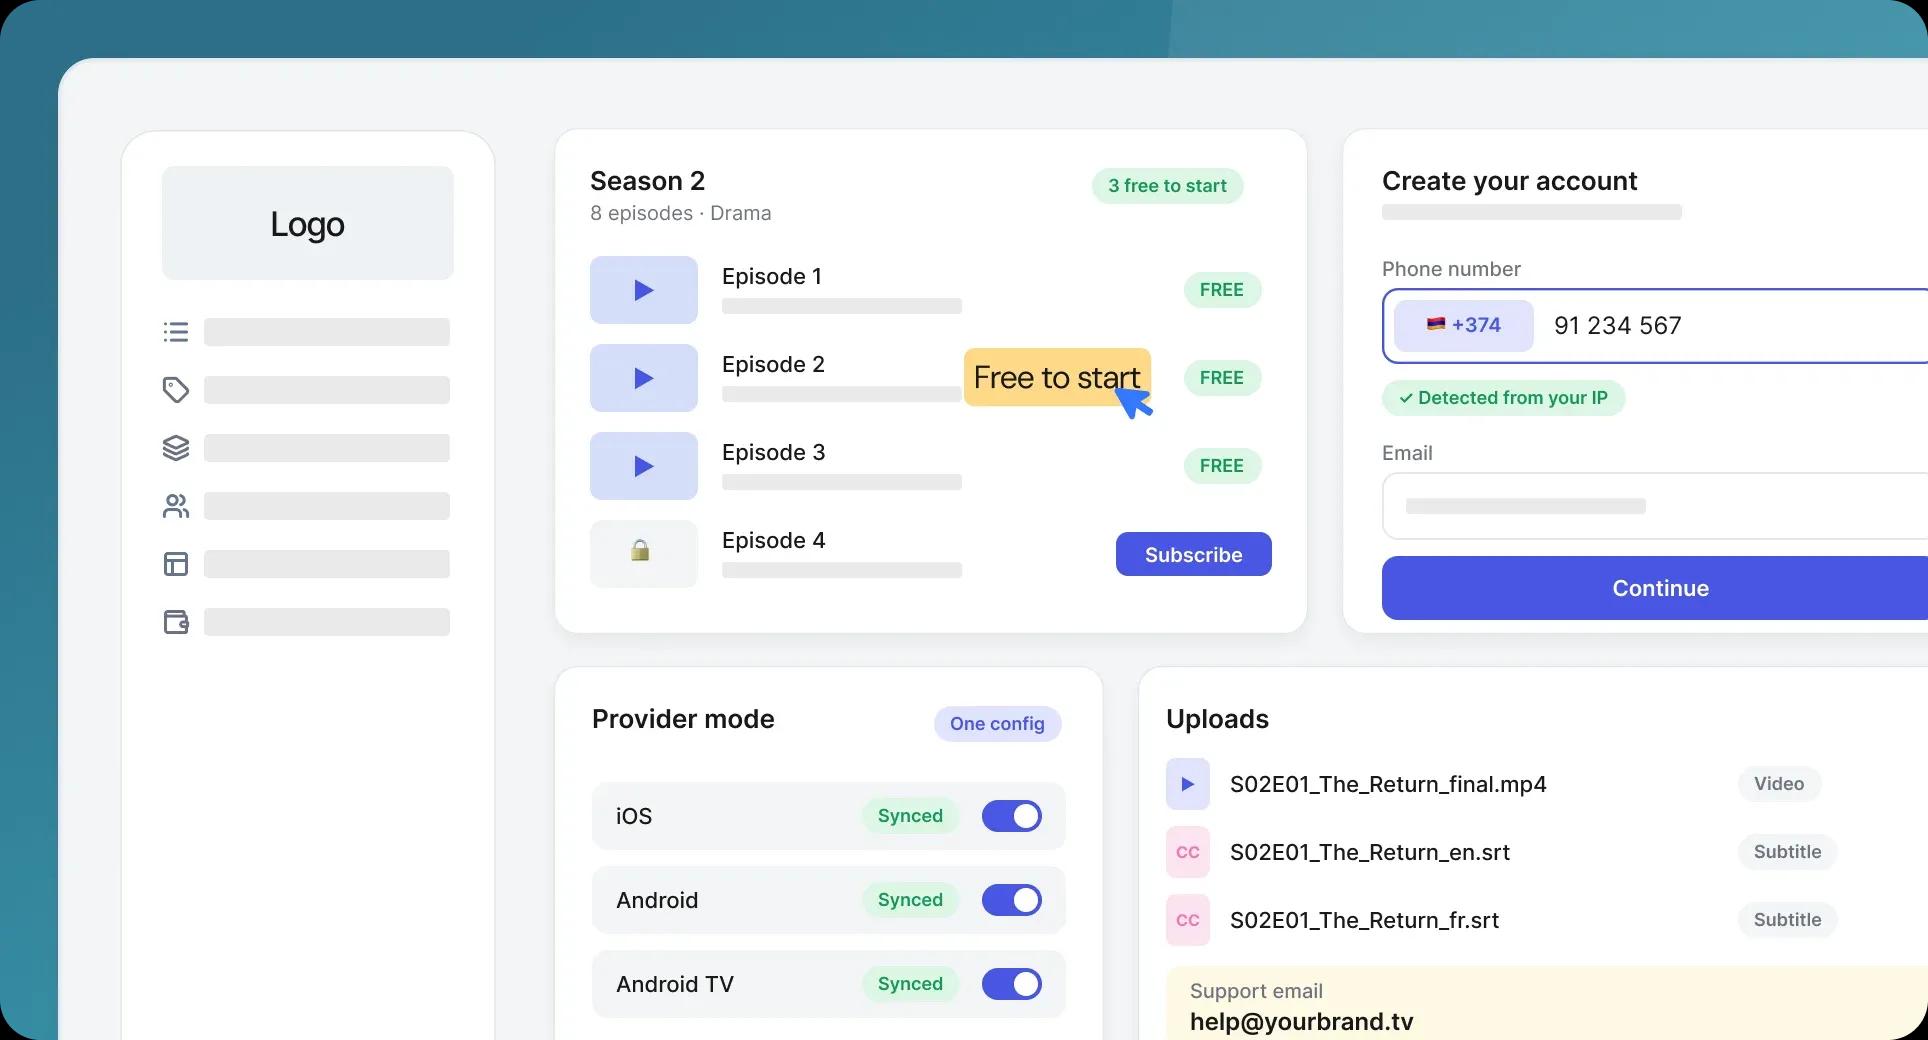Image resolution: width=1928 pixels, height=1040 pixels.
Task: Click the 'One config' badge
Action: click(997, 724)
